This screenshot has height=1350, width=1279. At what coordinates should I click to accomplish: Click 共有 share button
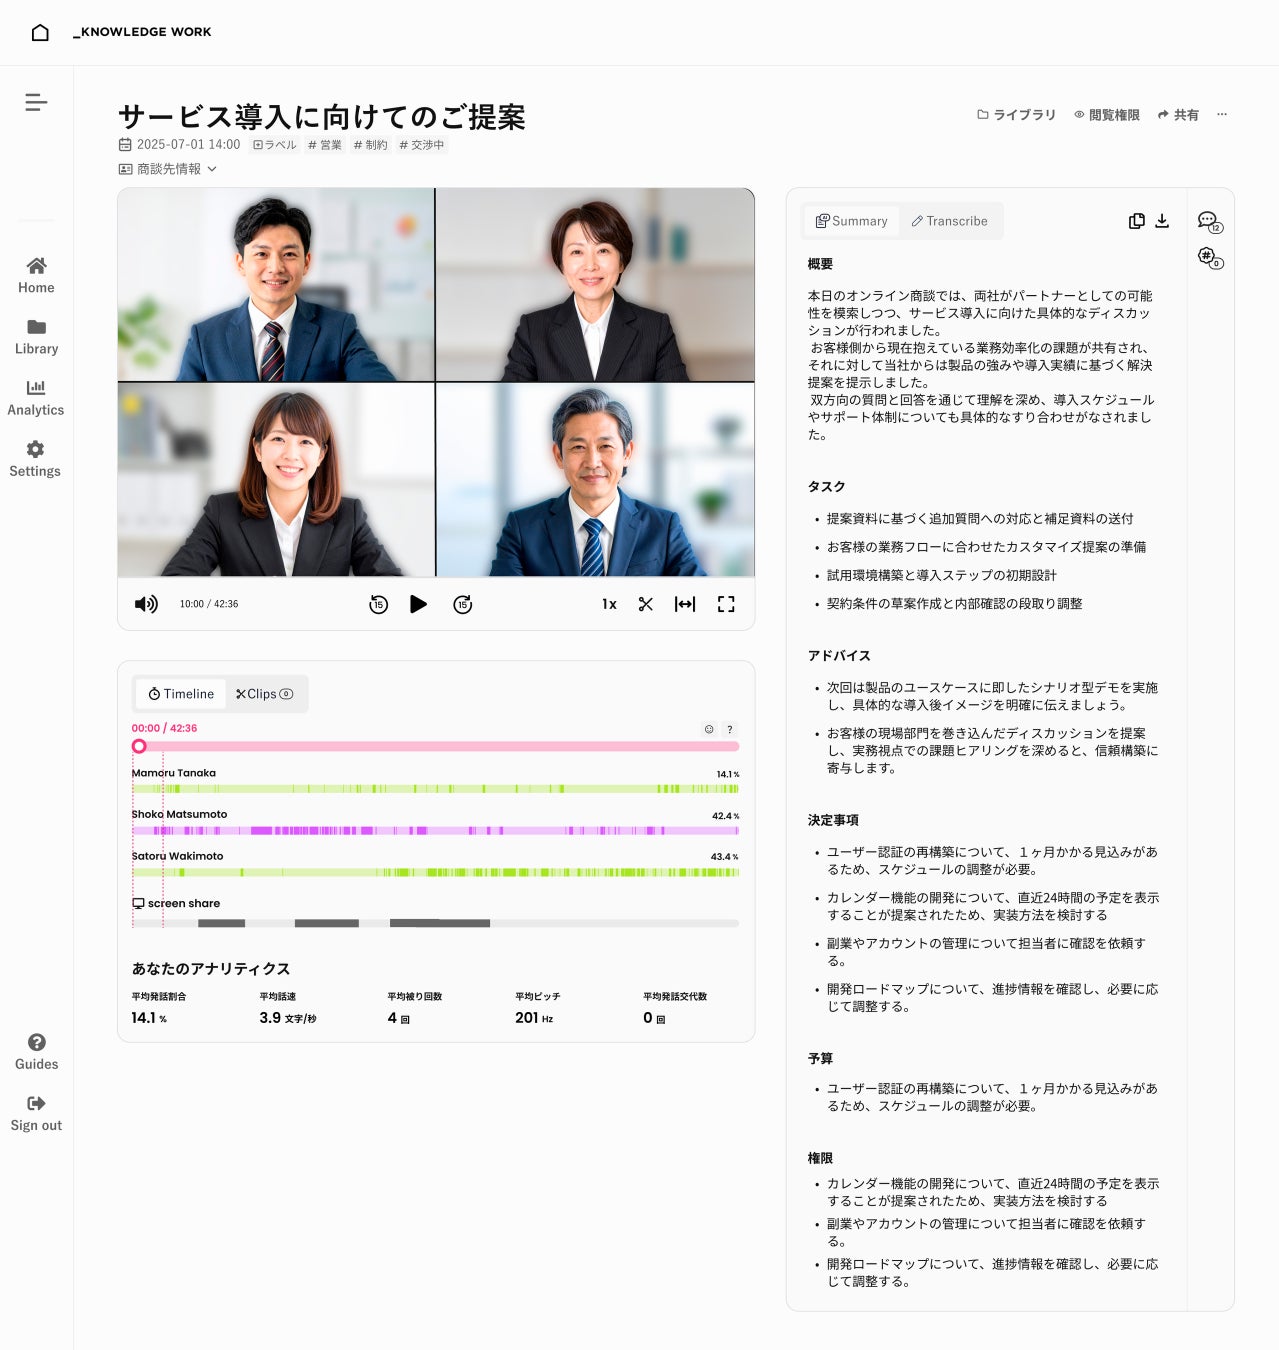1178,115
